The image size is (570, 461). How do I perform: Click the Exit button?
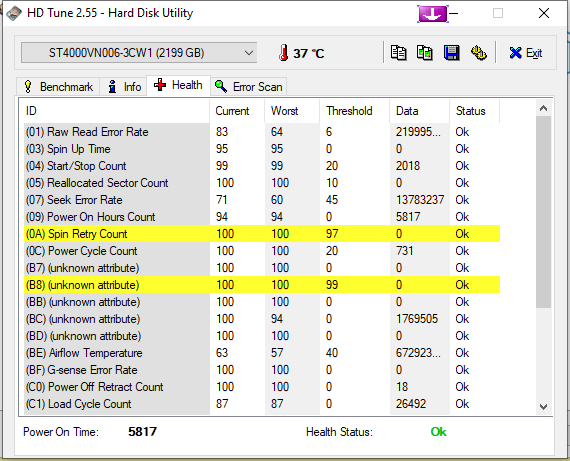point(526,53)
